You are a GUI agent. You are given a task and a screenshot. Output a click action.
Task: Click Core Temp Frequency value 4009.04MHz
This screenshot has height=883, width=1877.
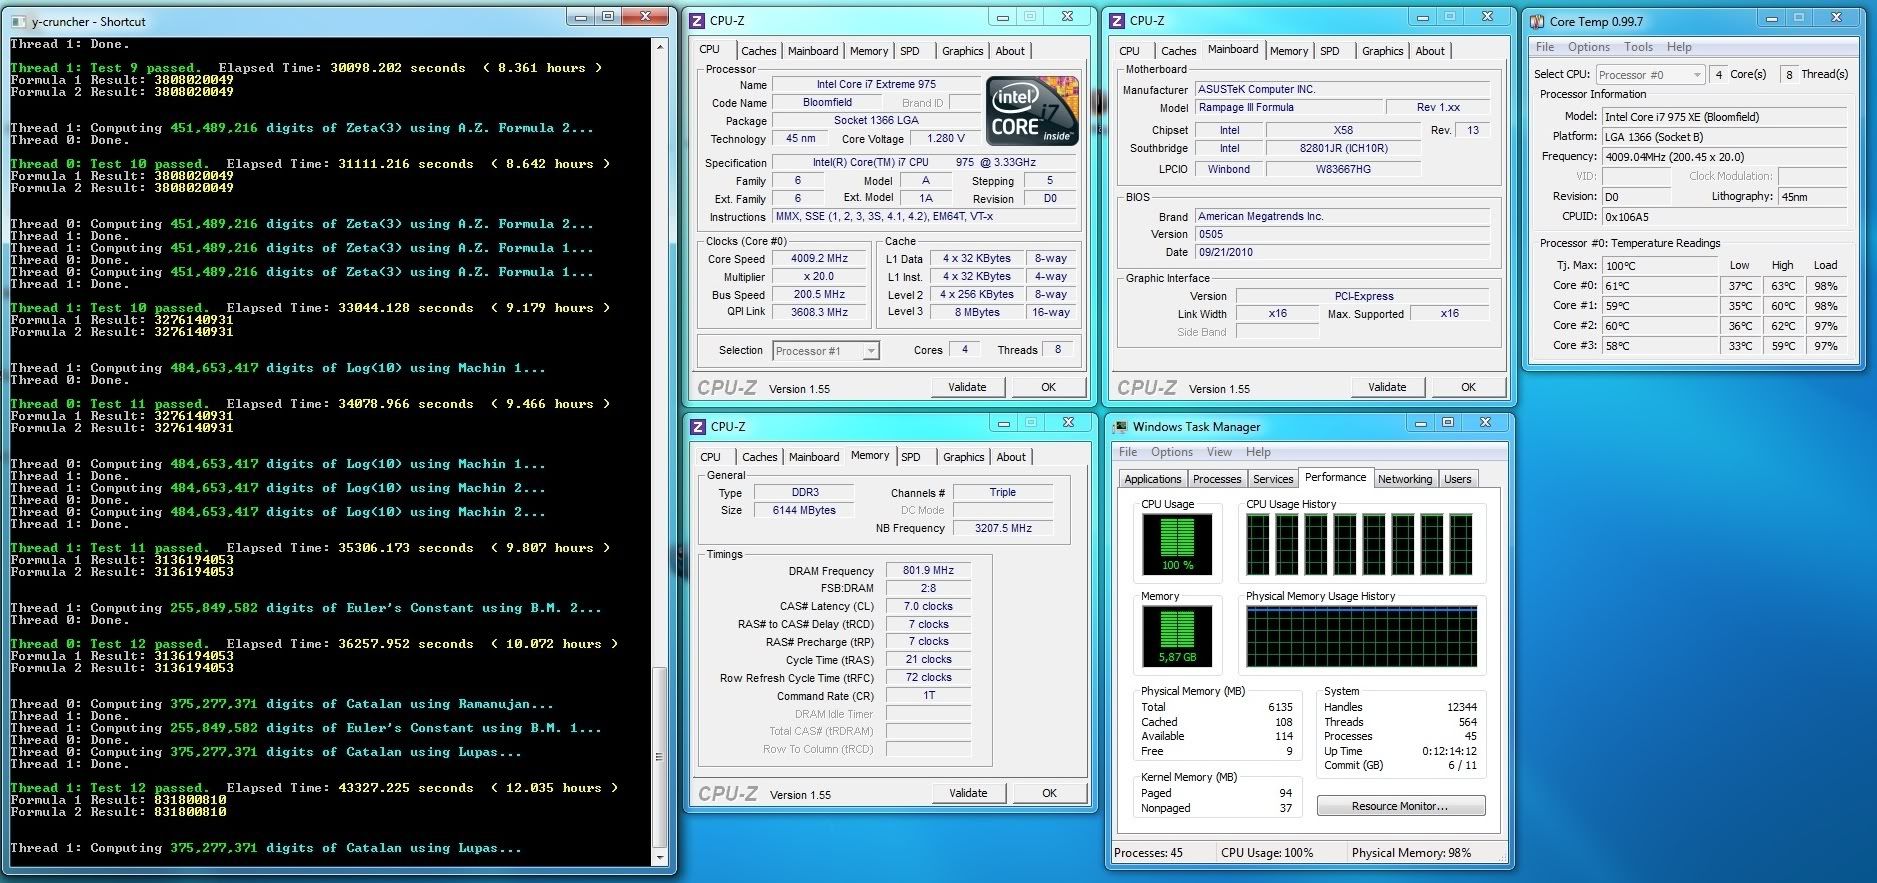point(1724,157)
